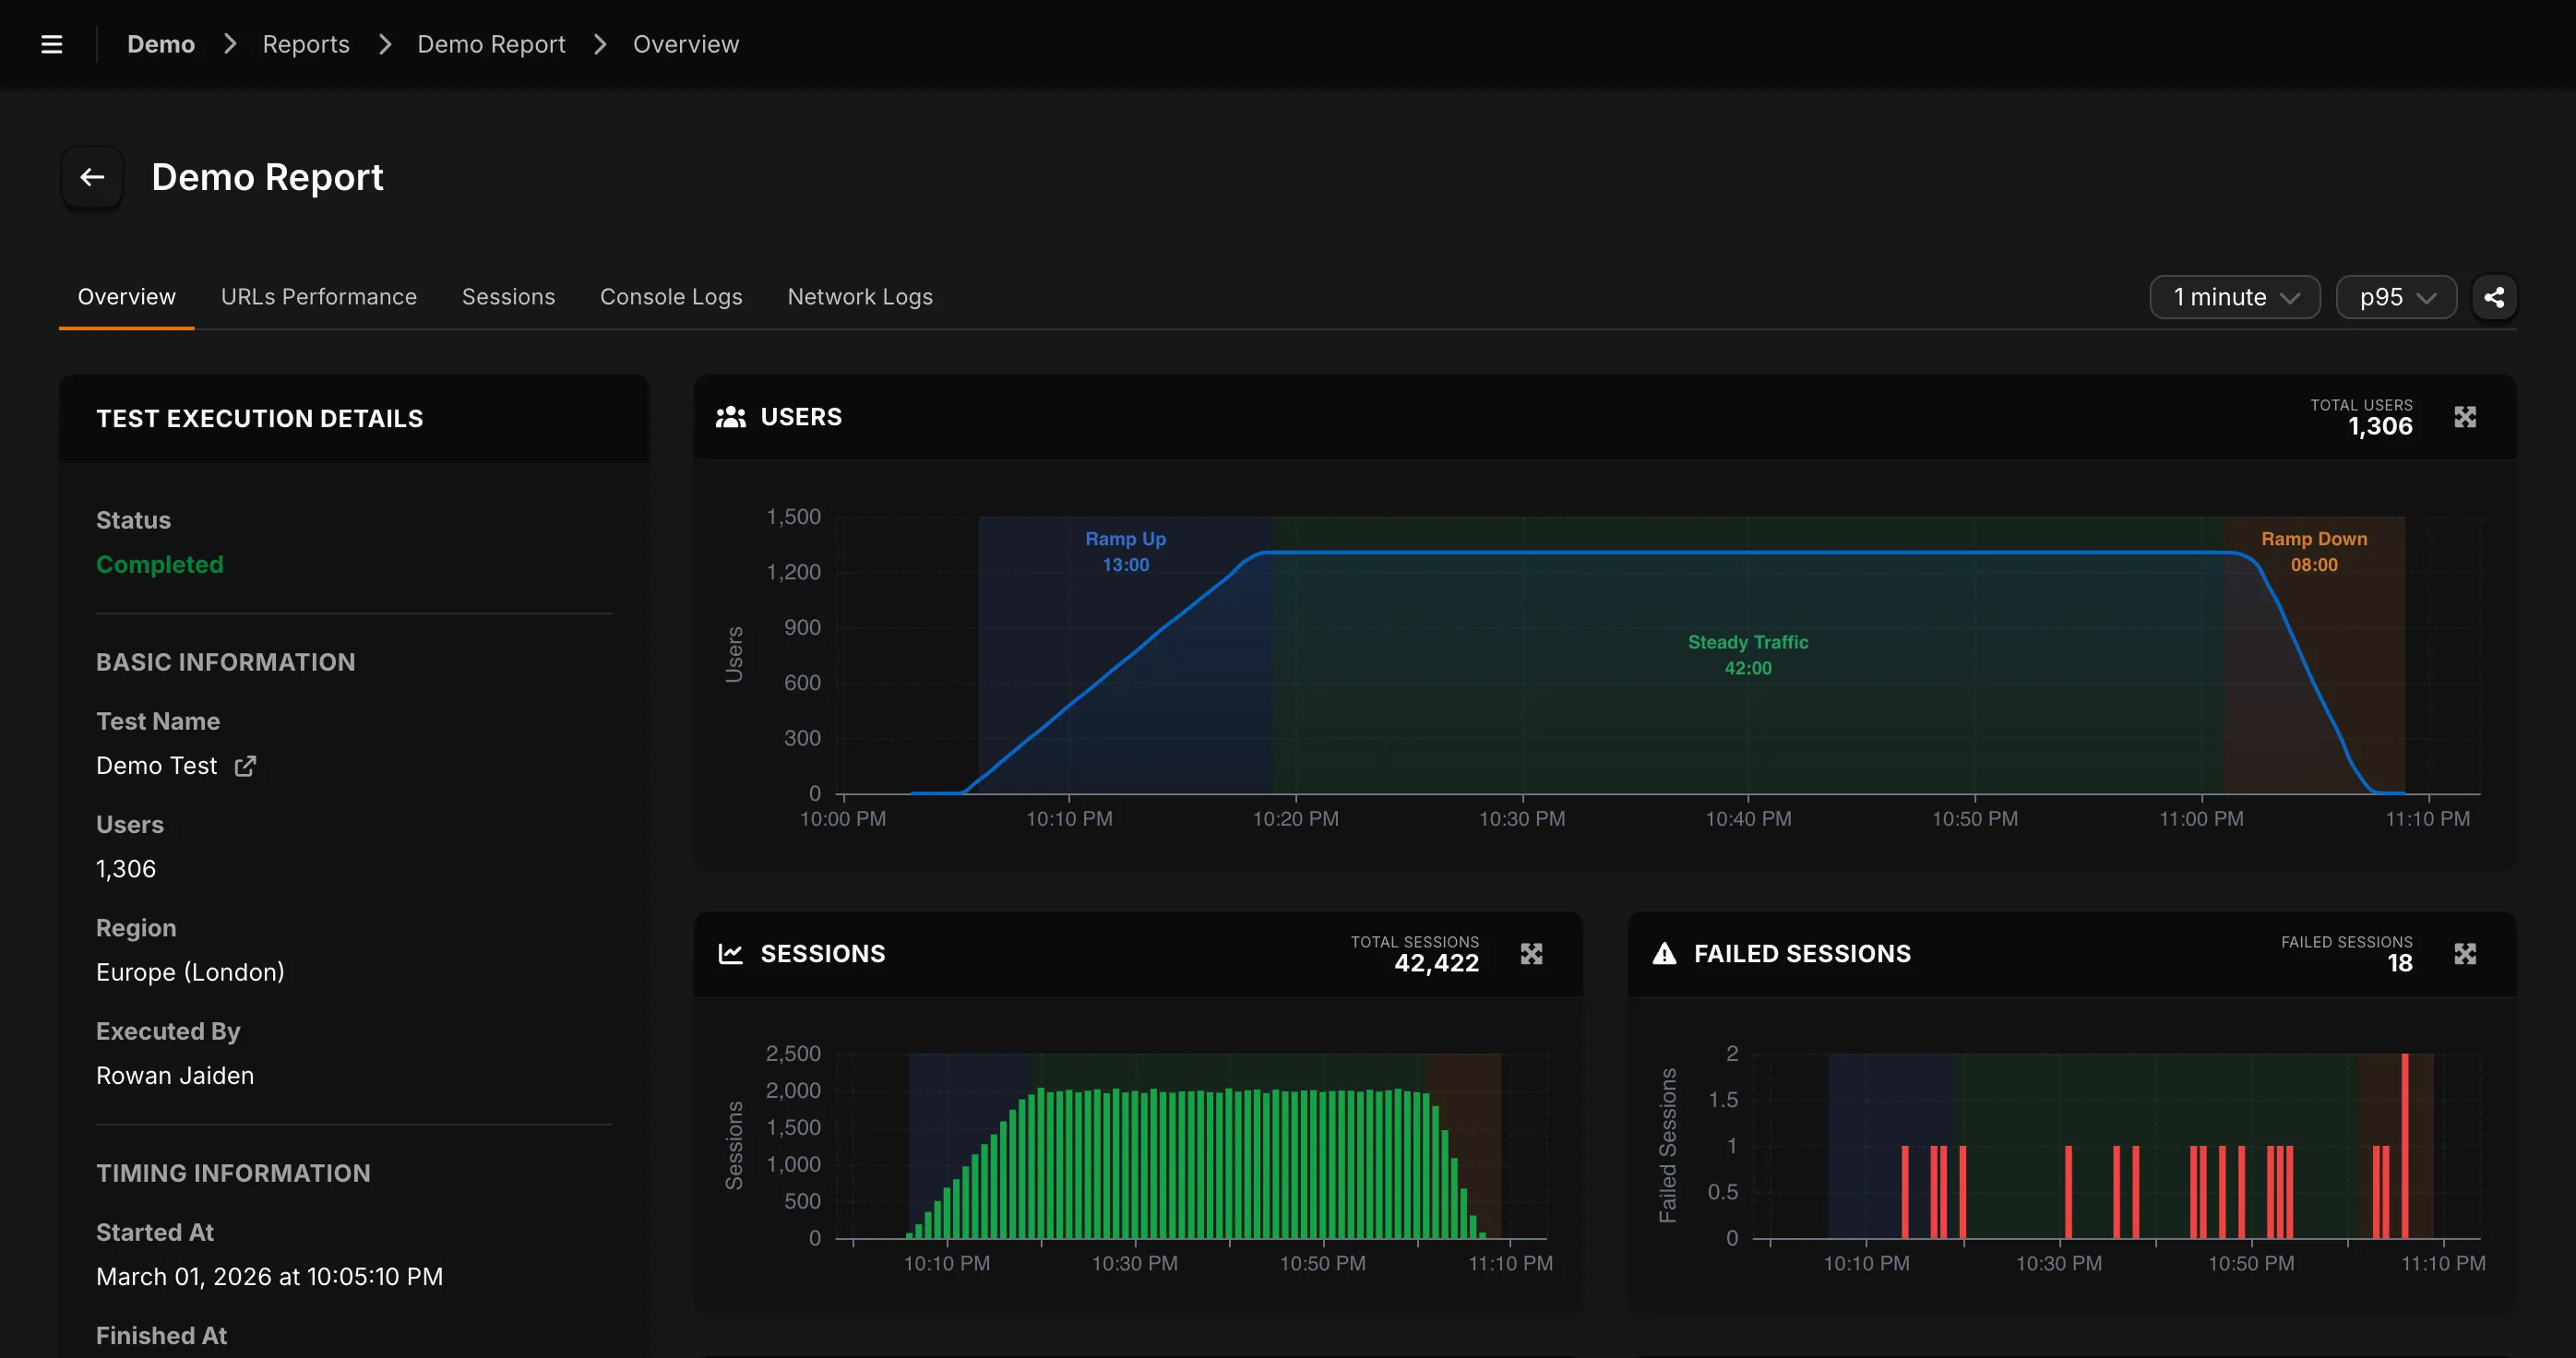Screen dimensions: 2576x1358
Task: Click the Test Name label
Action: pos(158,722)
